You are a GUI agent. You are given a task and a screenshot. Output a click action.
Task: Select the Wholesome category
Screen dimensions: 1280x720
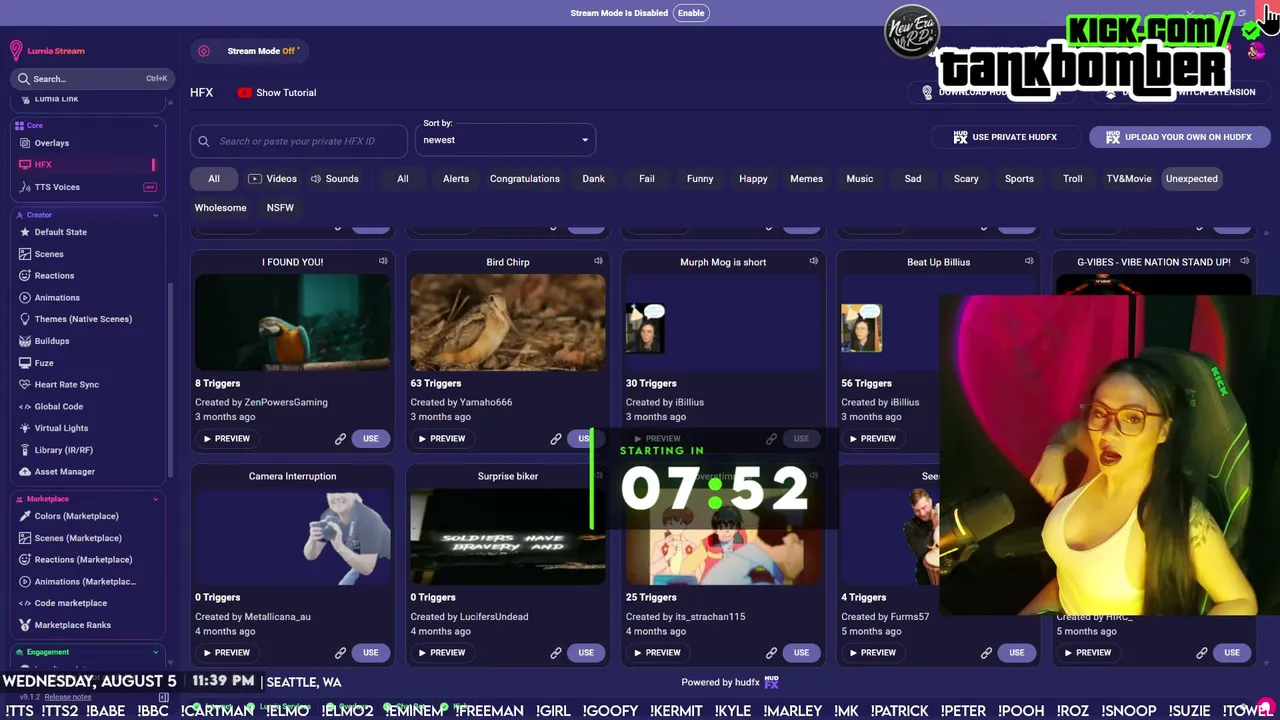pyautogui.click(x=220, y=208)
